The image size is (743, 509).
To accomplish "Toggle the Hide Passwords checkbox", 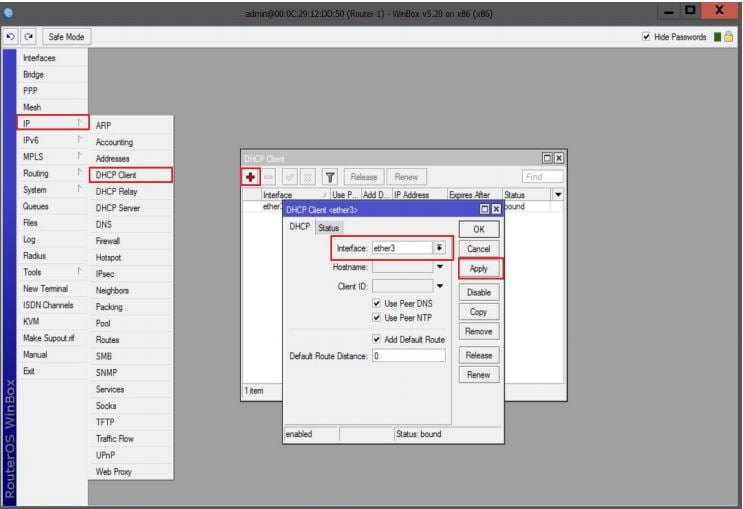I will pos(646,37).
